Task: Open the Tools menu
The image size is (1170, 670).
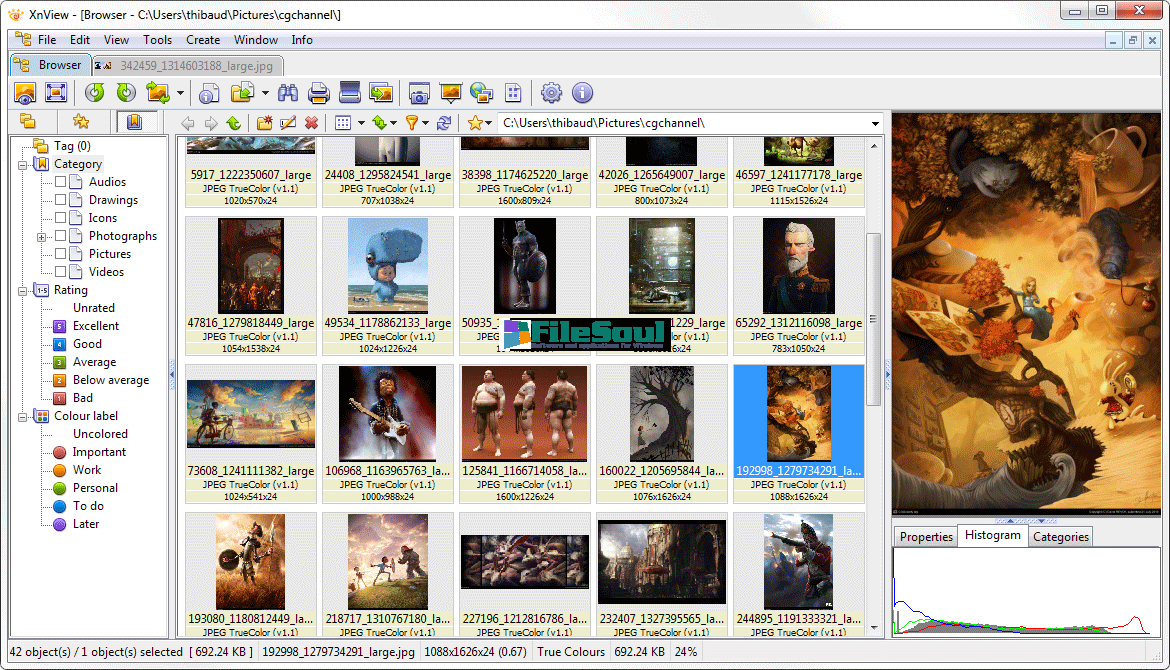Action: (x=157, y=40)
